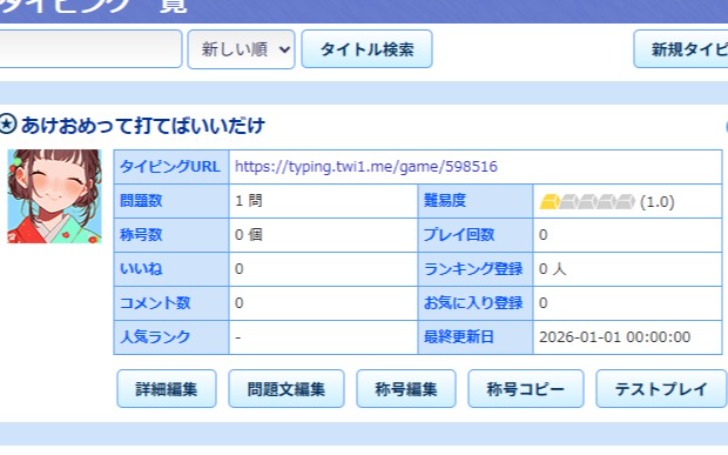Click the タイピングURL label cell
728x455 pixels.
click(171, 167)
